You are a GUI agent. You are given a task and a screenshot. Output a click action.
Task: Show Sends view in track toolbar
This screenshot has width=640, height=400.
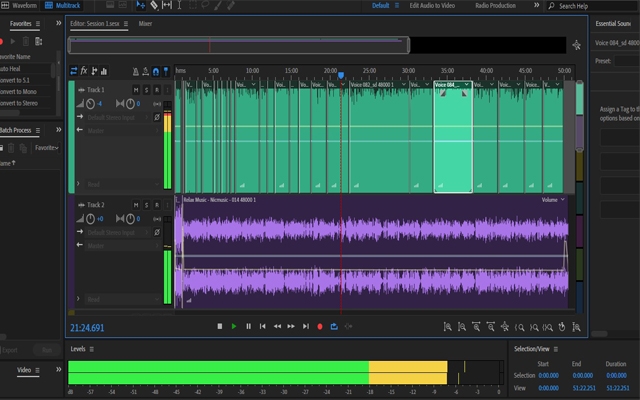click(94, 71)
